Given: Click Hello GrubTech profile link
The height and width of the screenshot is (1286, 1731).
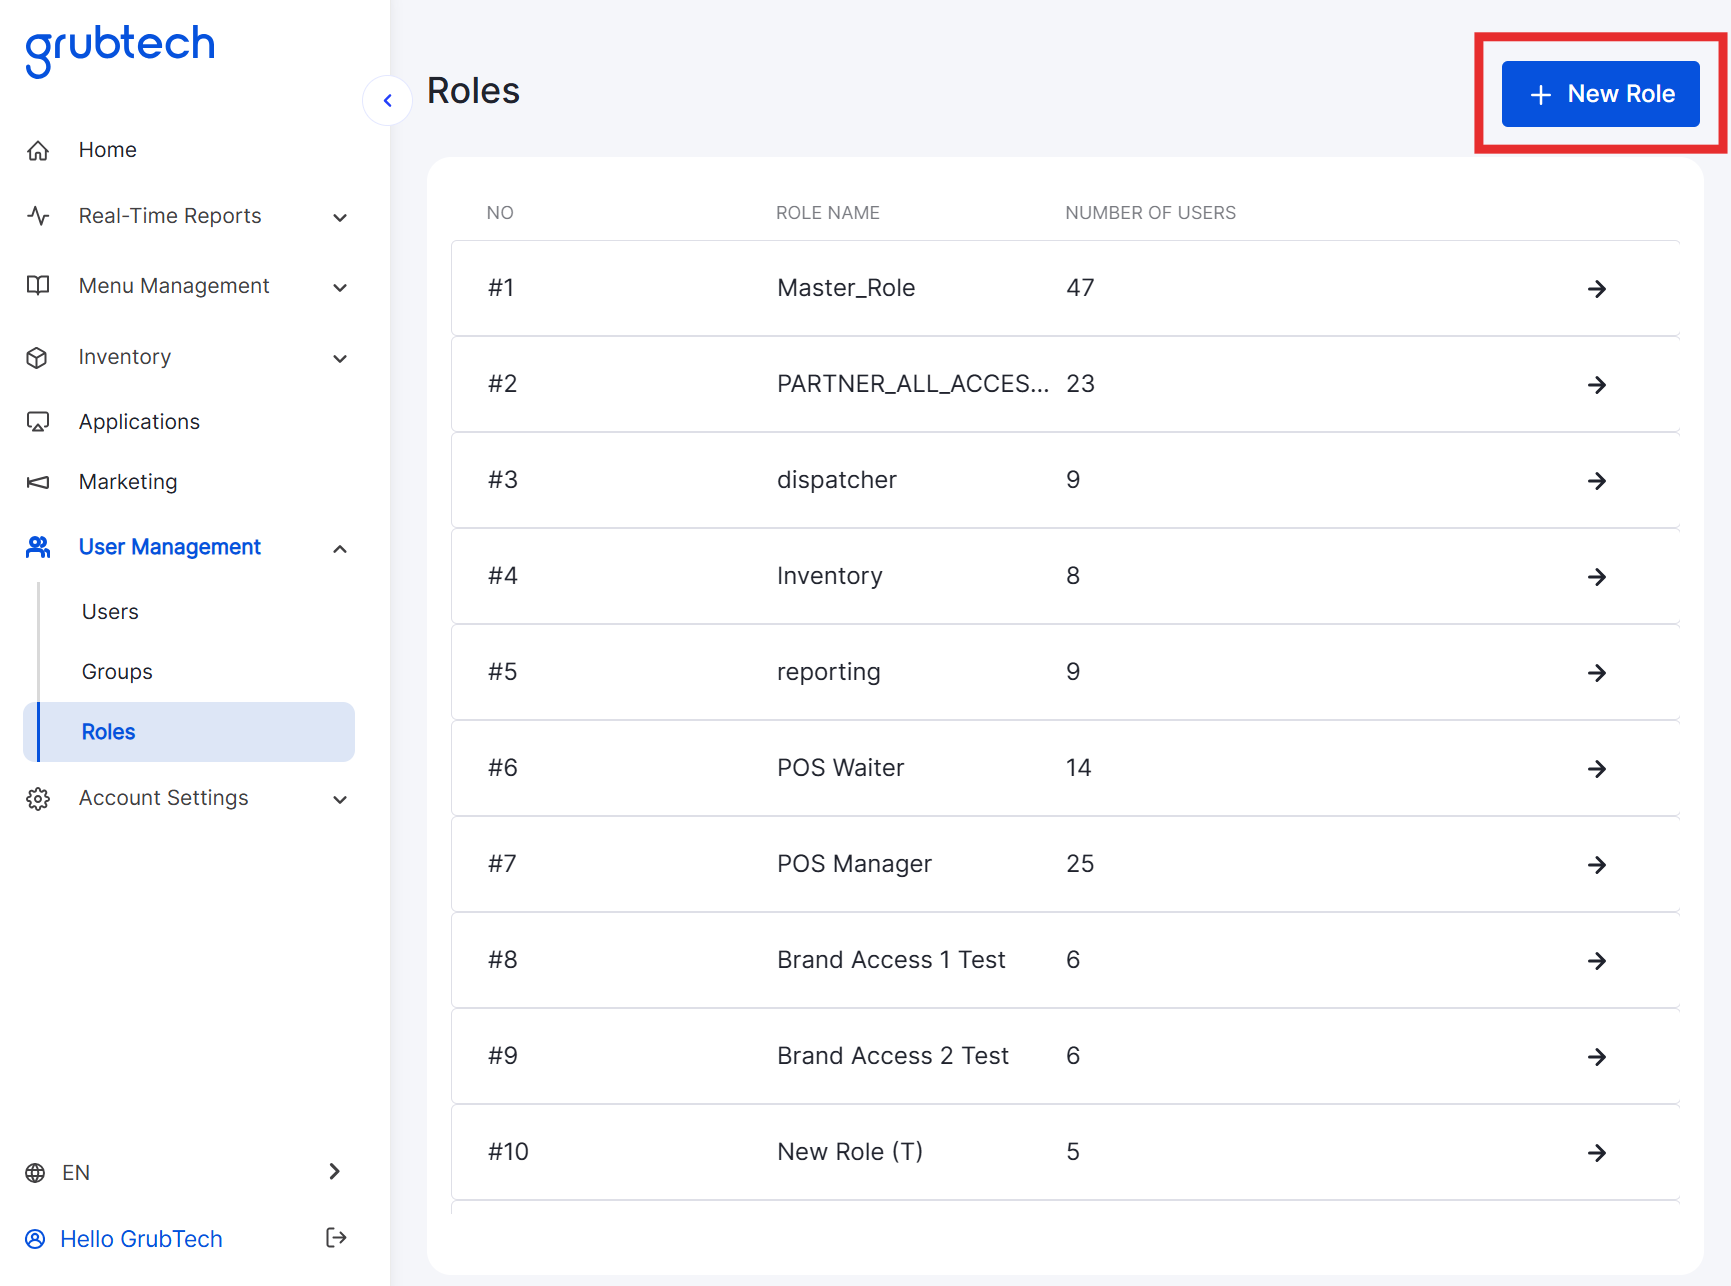Looking at the screenshot, I should click(141, 1239).
